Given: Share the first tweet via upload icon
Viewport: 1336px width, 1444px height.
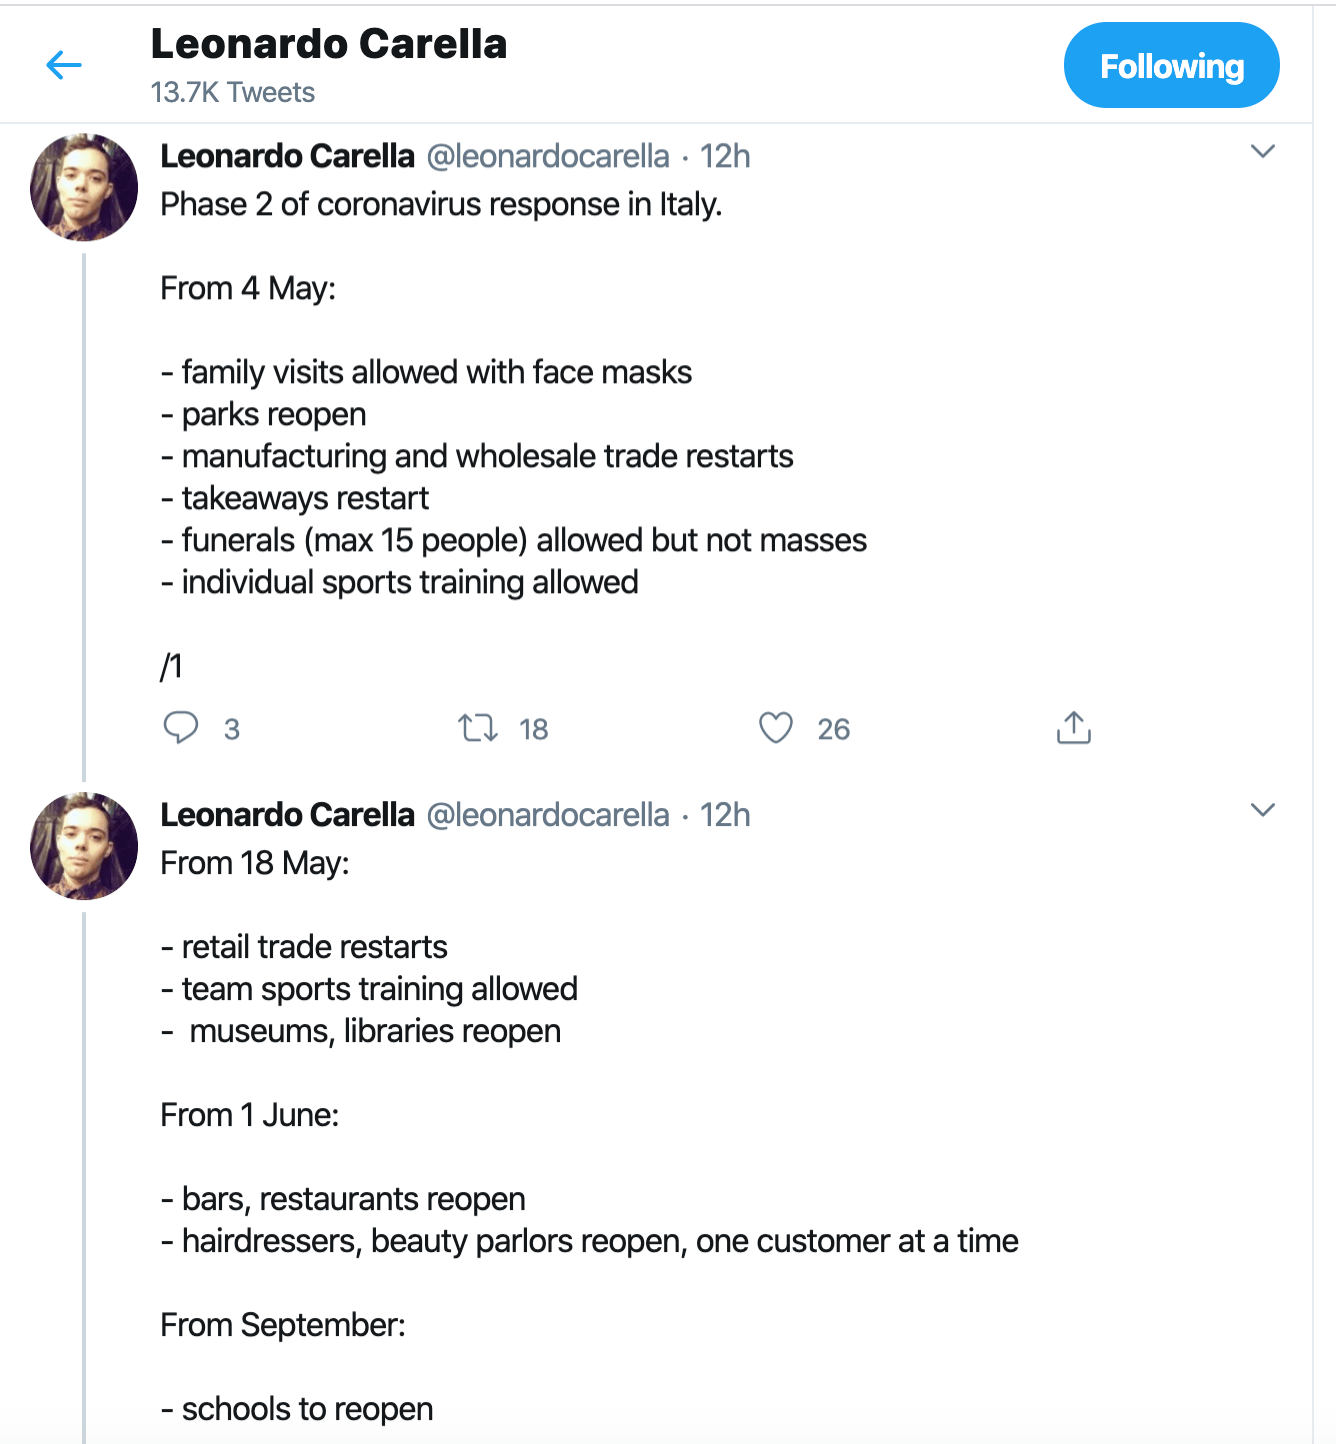Looking at the screenshot, I should (1073, 728).
